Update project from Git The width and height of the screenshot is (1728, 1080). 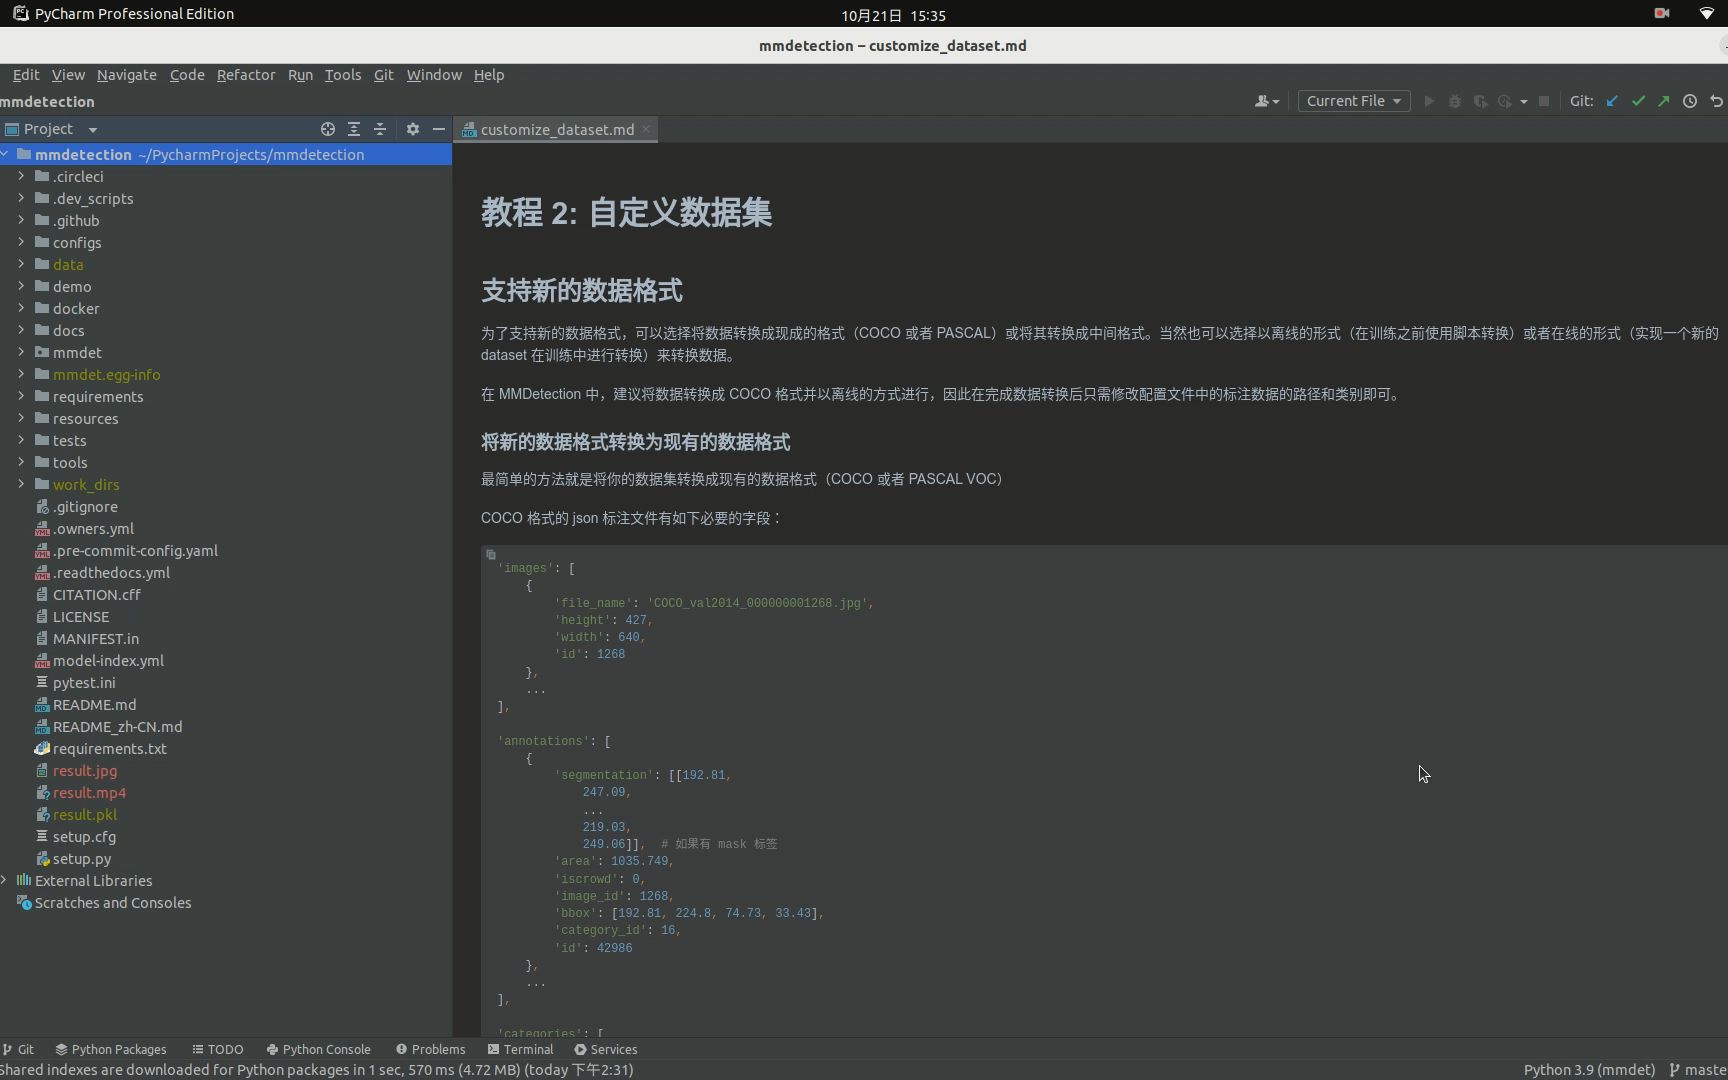point(1612,101)
